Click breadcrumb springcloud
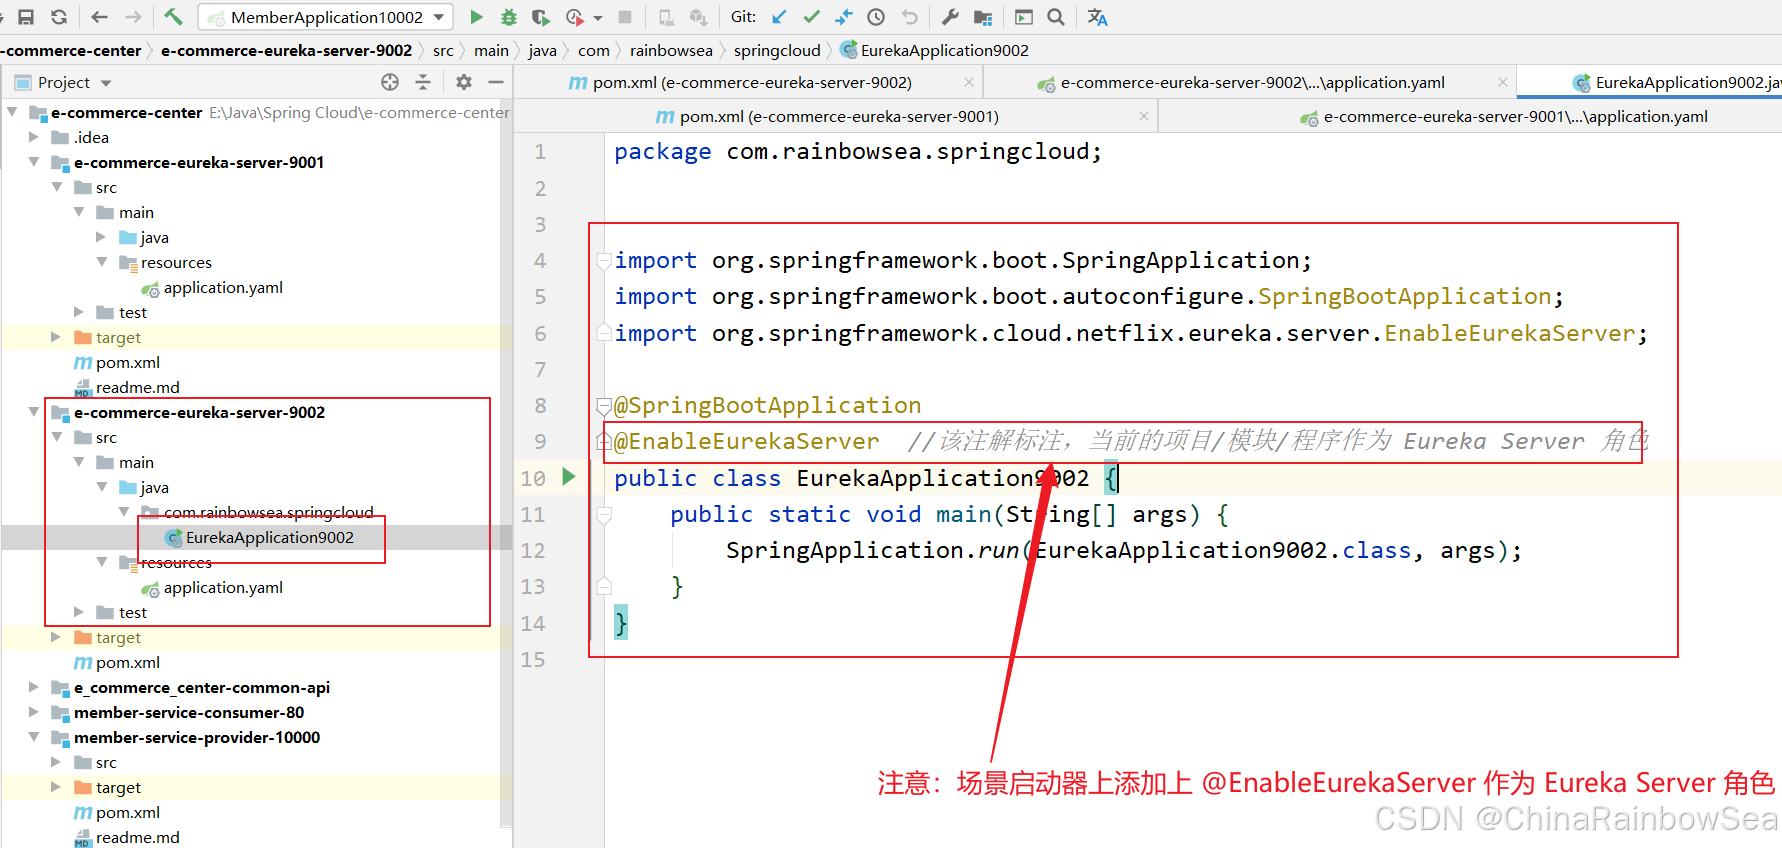1782x848 pixels. [777, 50]
